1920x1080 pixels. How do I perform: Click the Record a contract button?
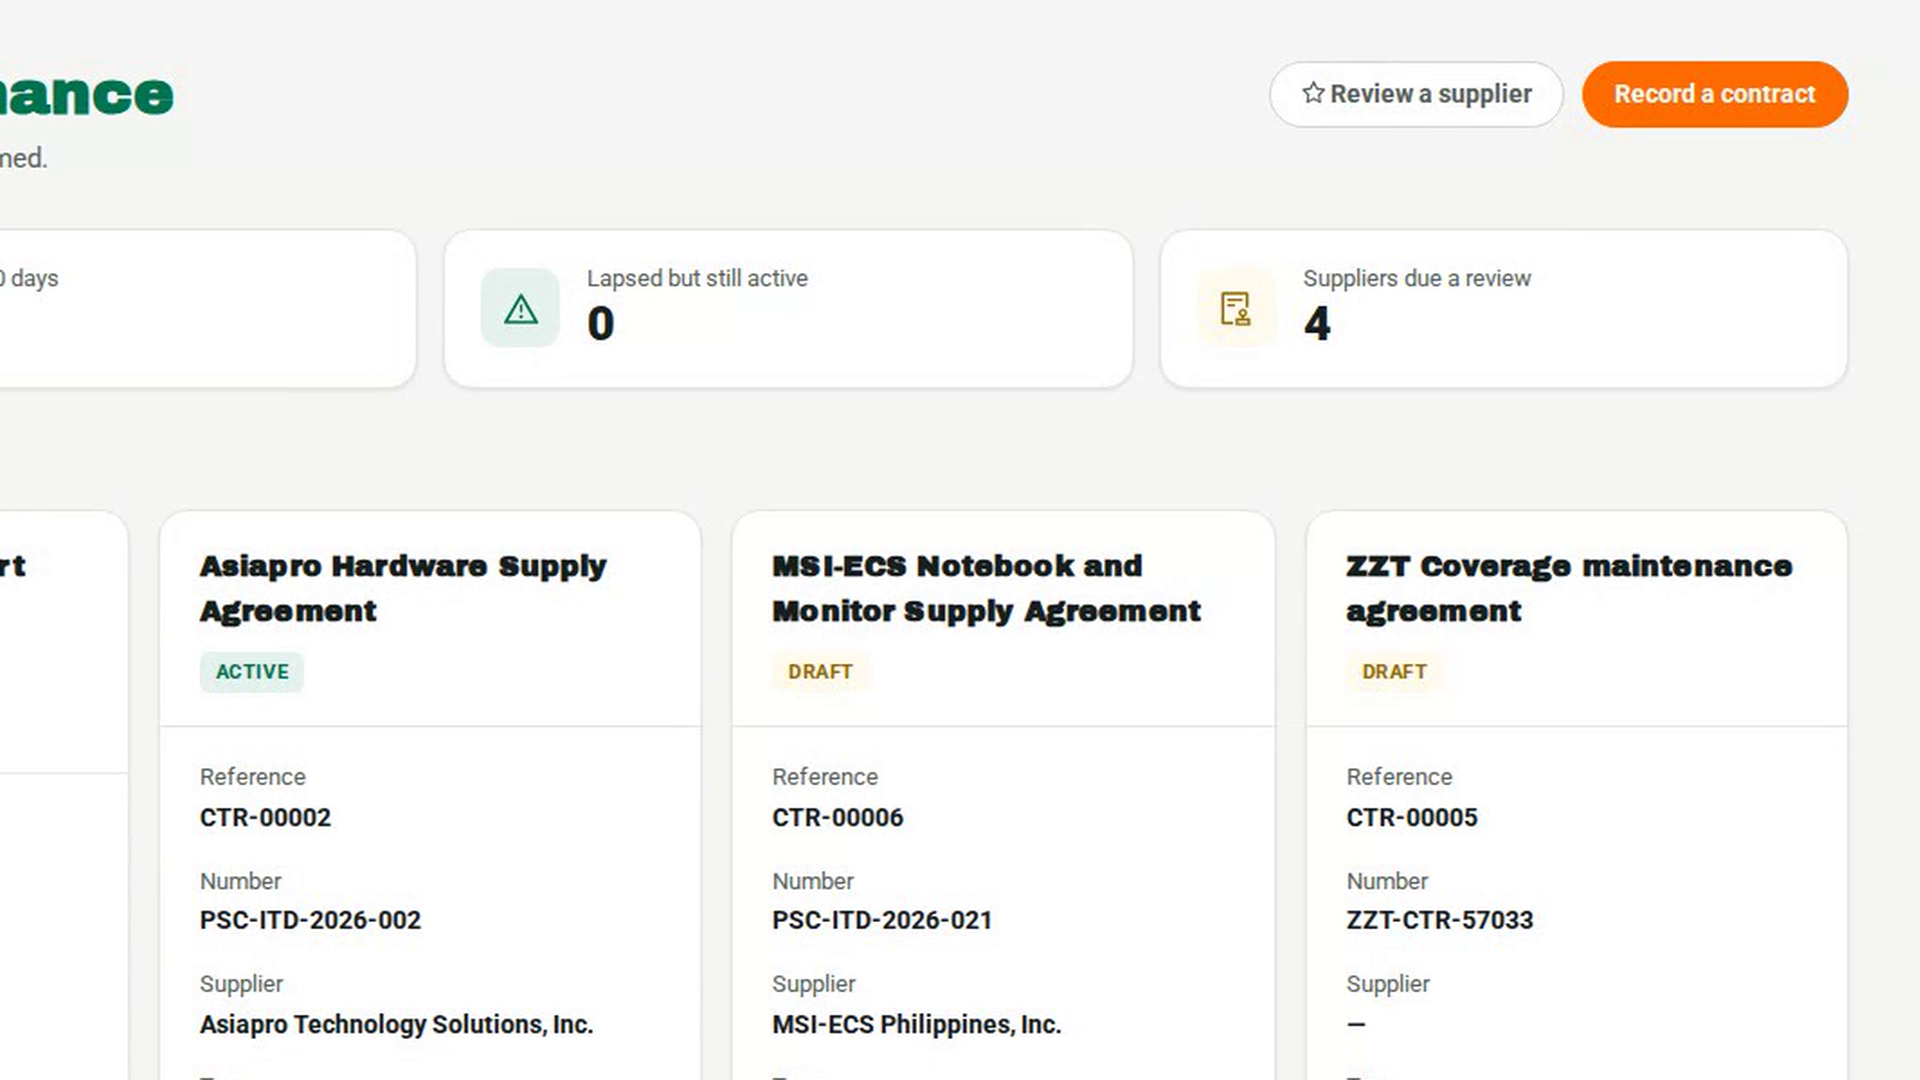click(x=1715, y=94)
